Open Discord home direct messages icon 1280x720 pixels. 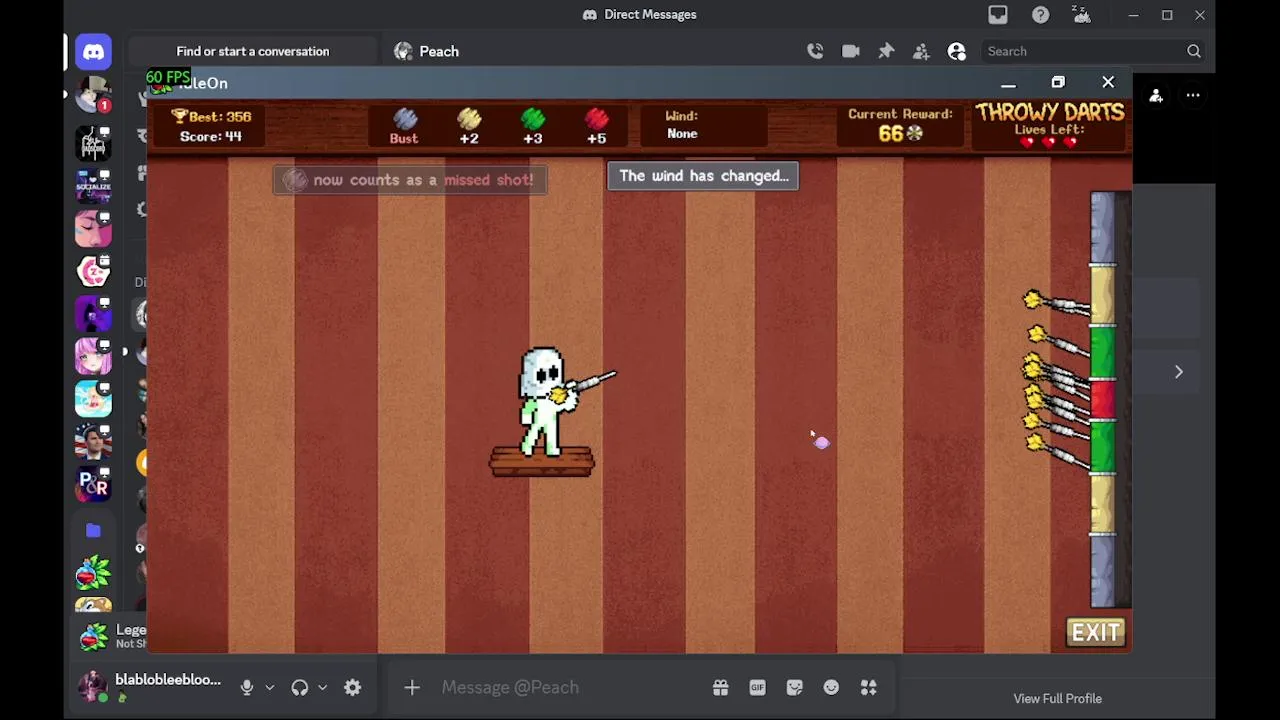pos(93,51)
